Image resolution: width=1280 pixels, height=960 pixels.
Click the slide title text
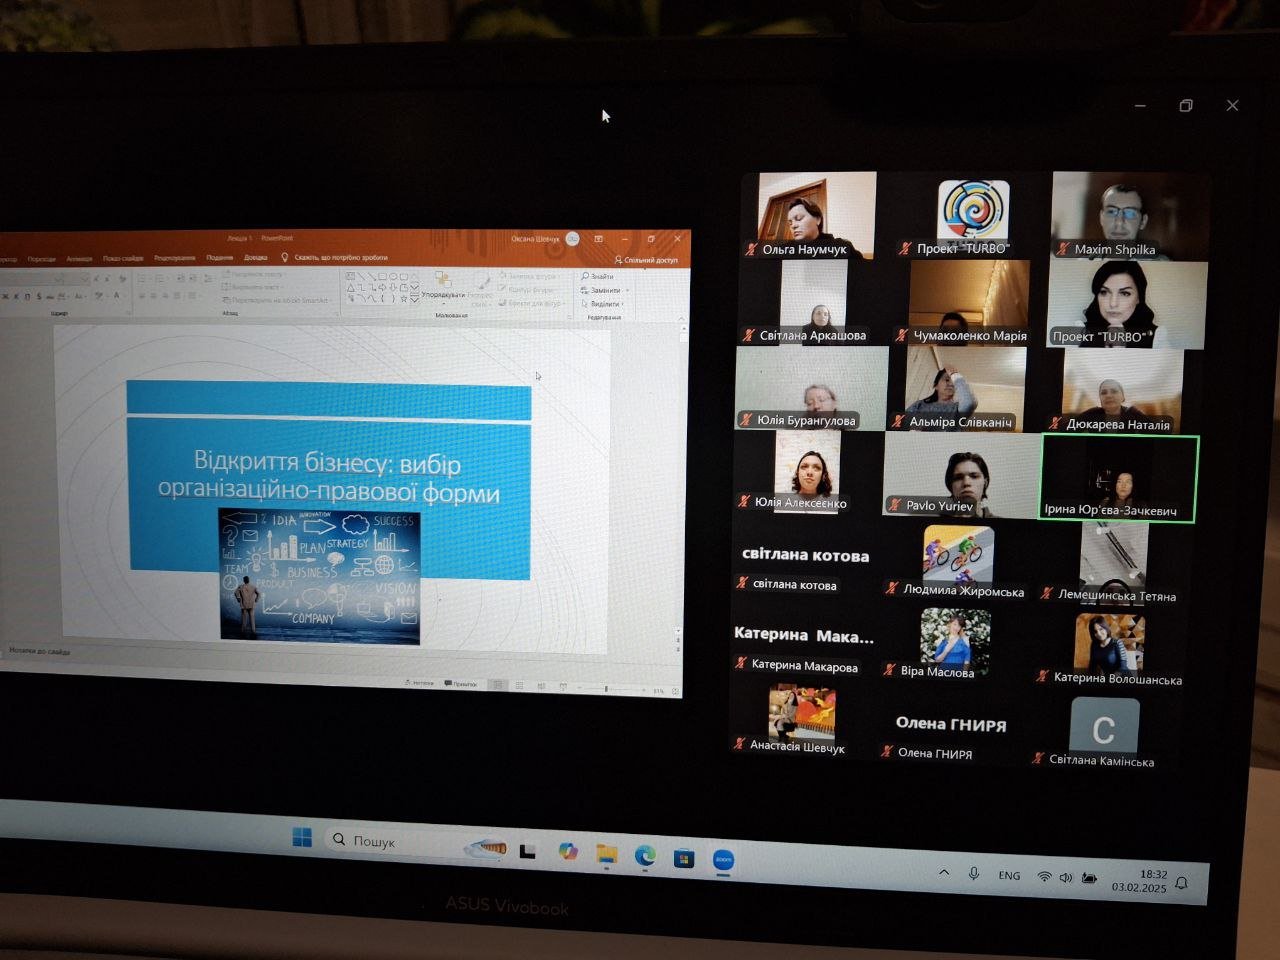click(x=328, y=477)
